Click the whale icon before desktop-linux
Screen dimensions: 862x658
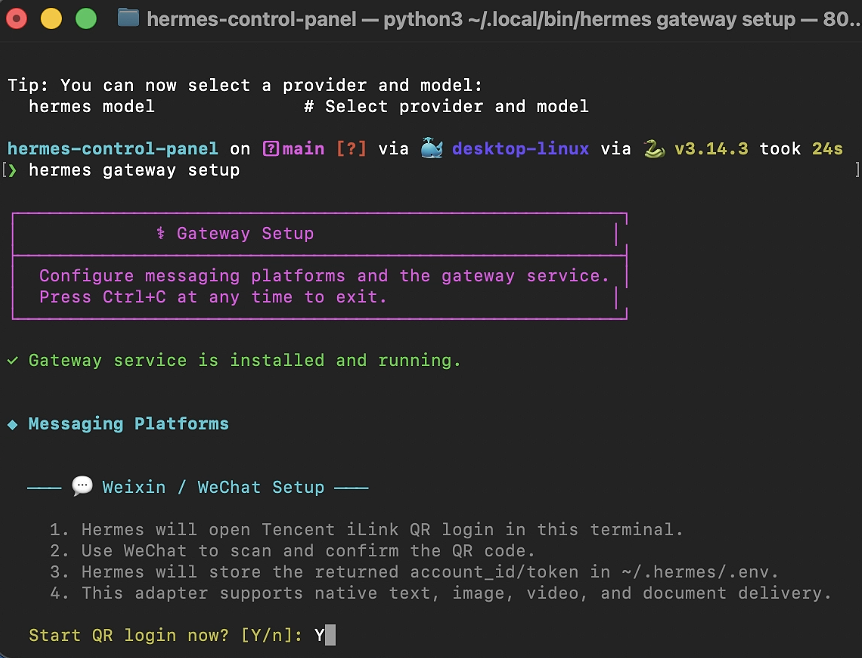point(432,148)
